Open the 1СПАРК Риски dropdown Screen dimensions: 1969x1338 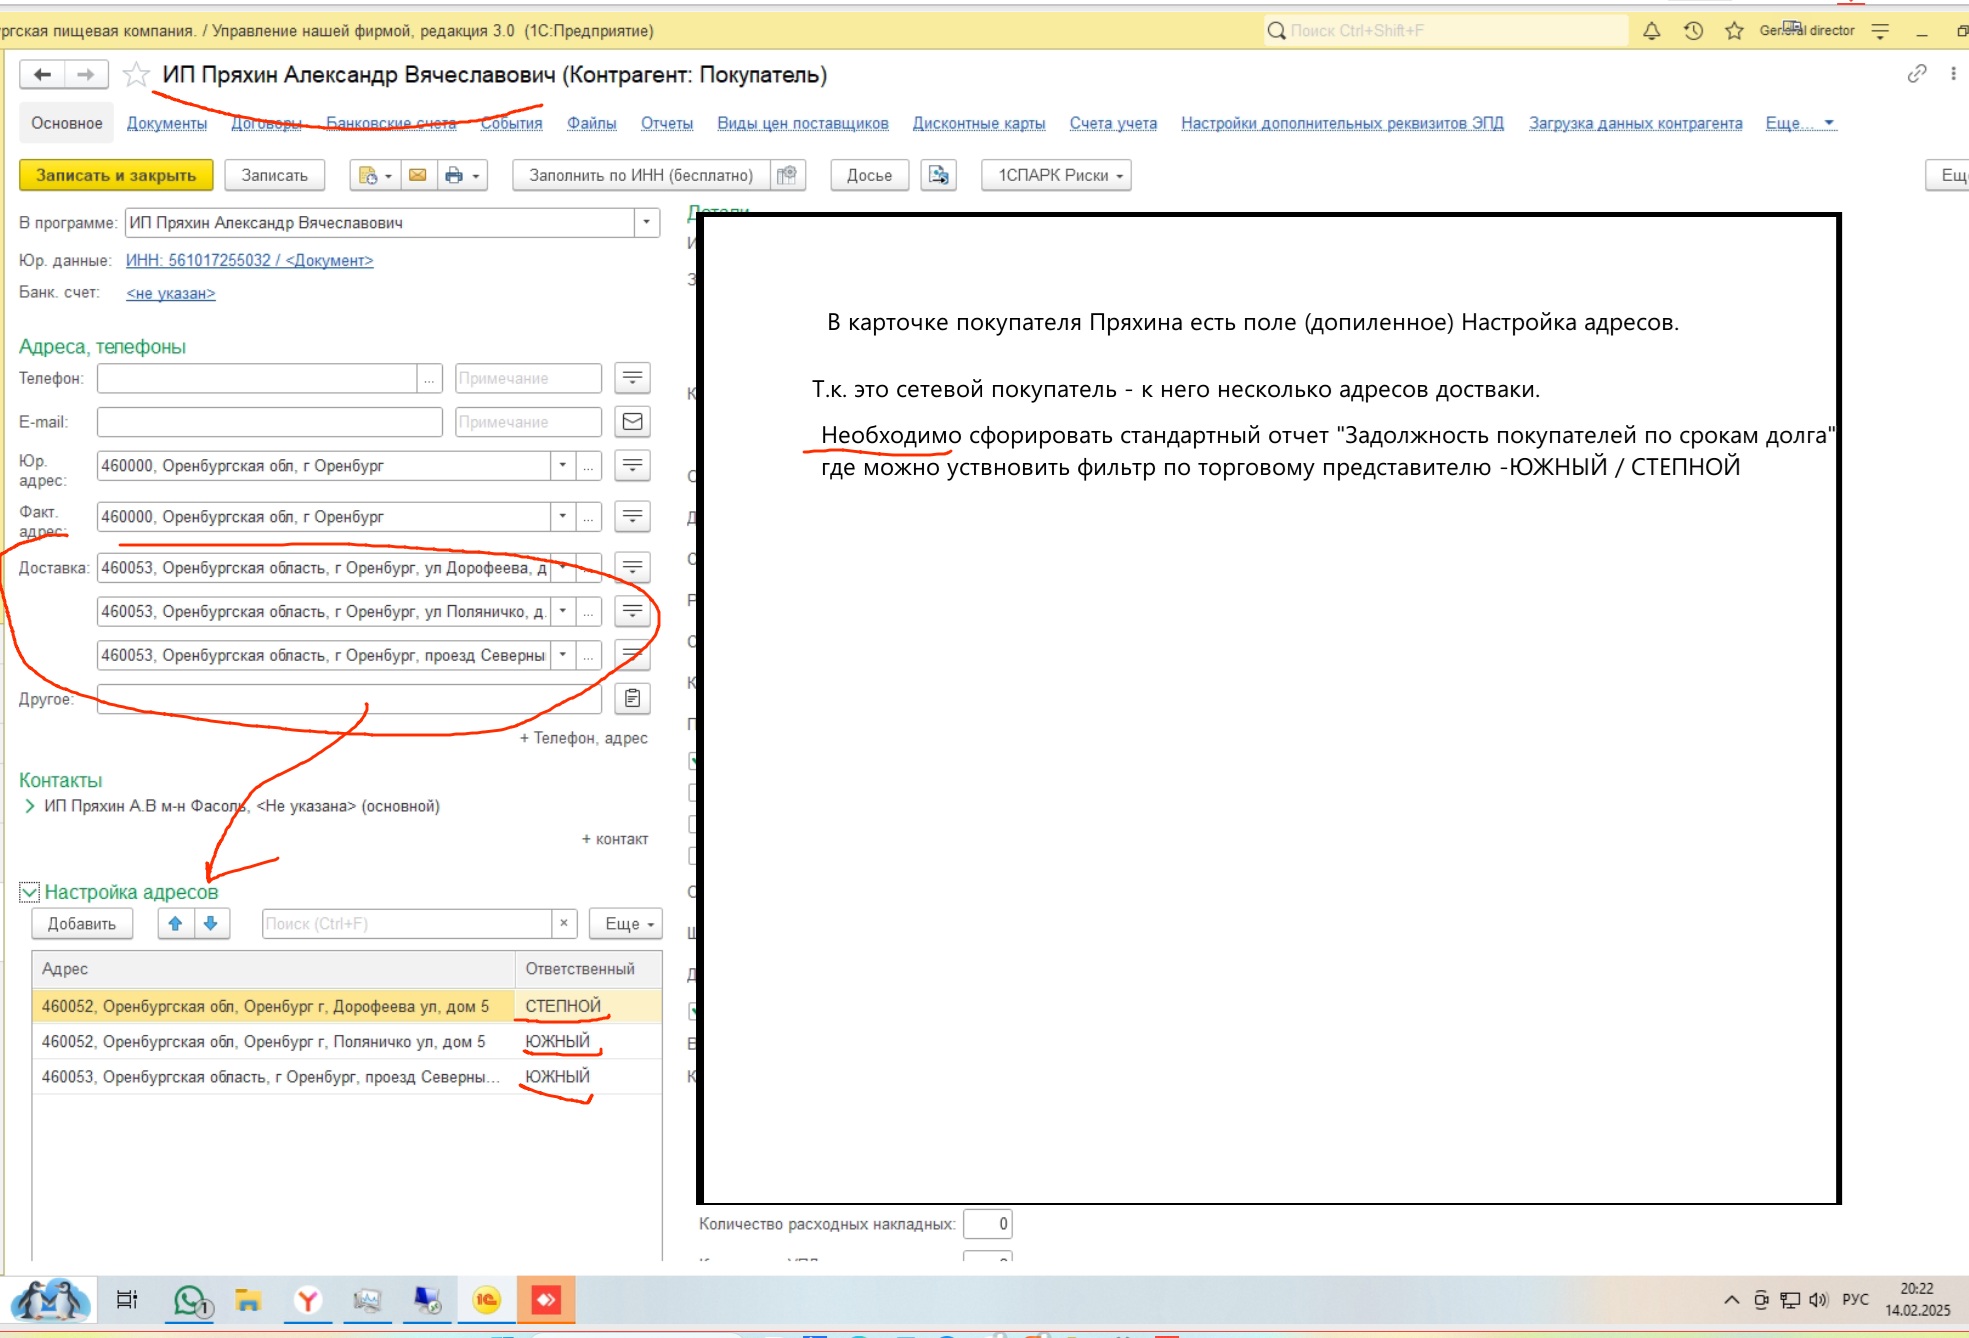(1058, 175)
